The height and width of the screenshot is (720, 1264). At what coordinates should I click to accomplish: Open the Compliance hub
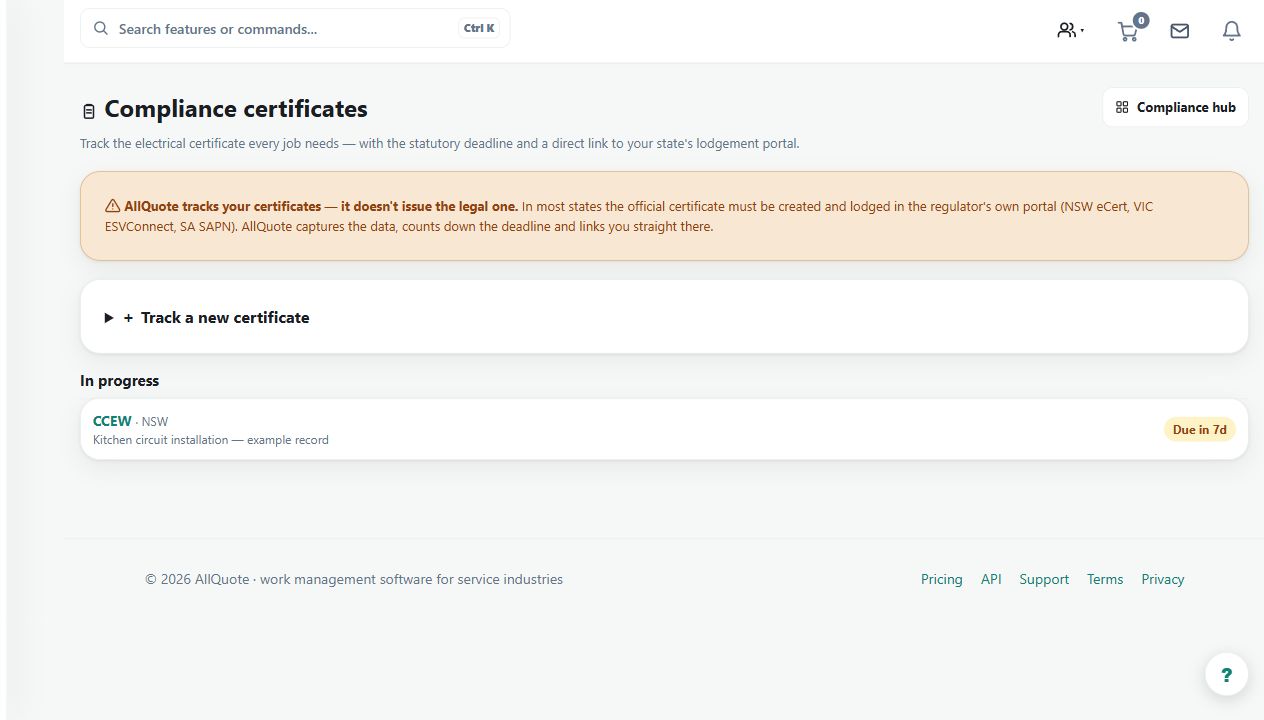click(1175, 107)
